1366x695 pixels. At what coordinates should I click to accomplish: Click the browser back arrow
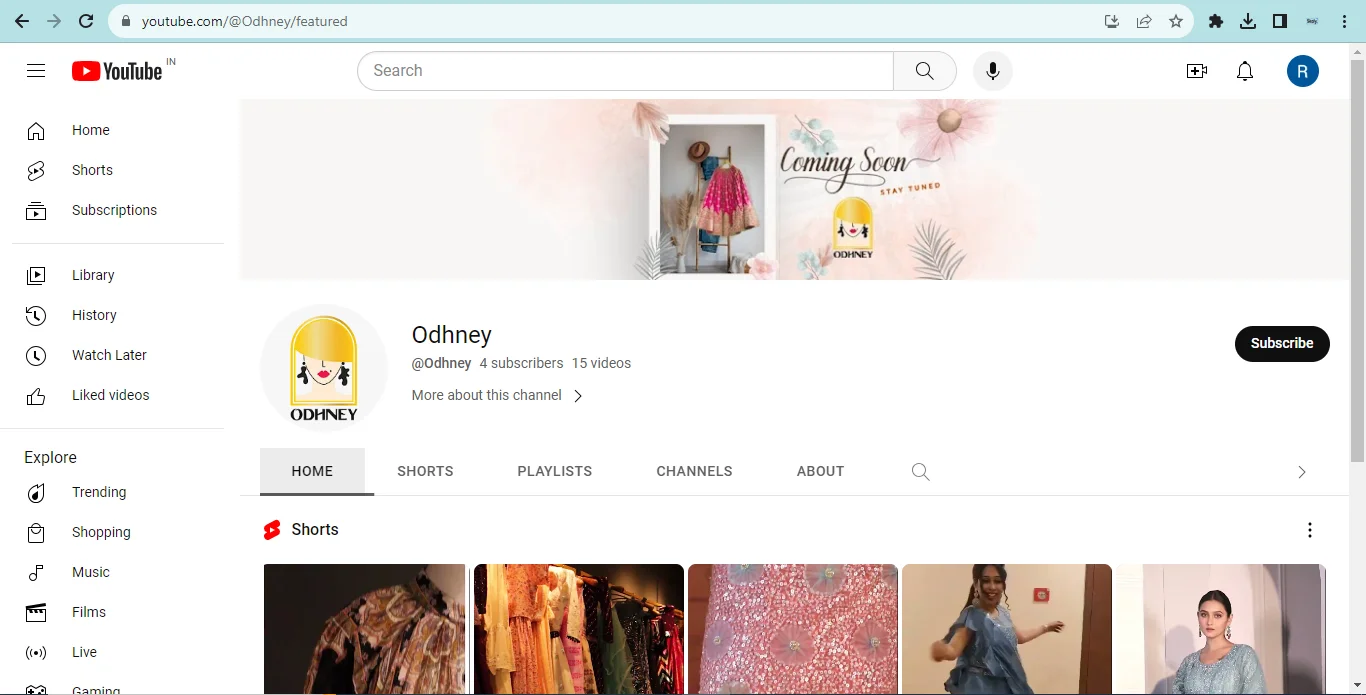click(22, 21)
